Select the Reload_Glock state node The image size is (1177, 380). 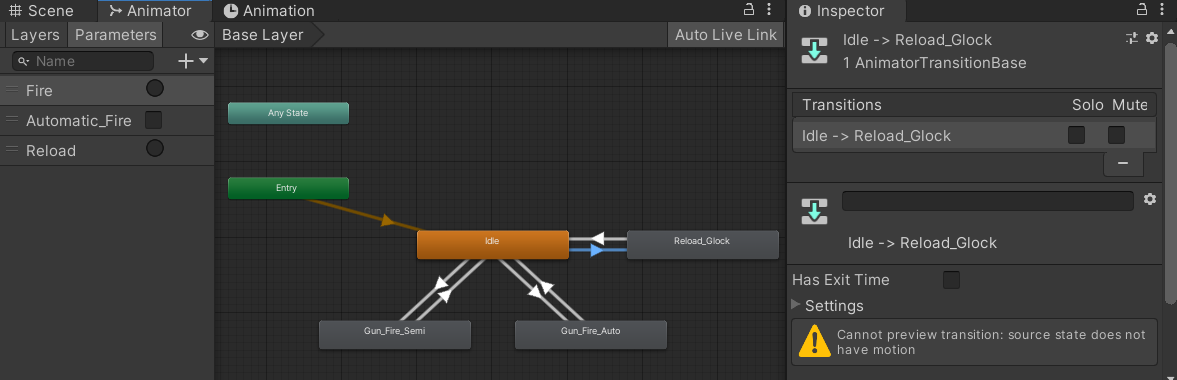tap(702, 244)
